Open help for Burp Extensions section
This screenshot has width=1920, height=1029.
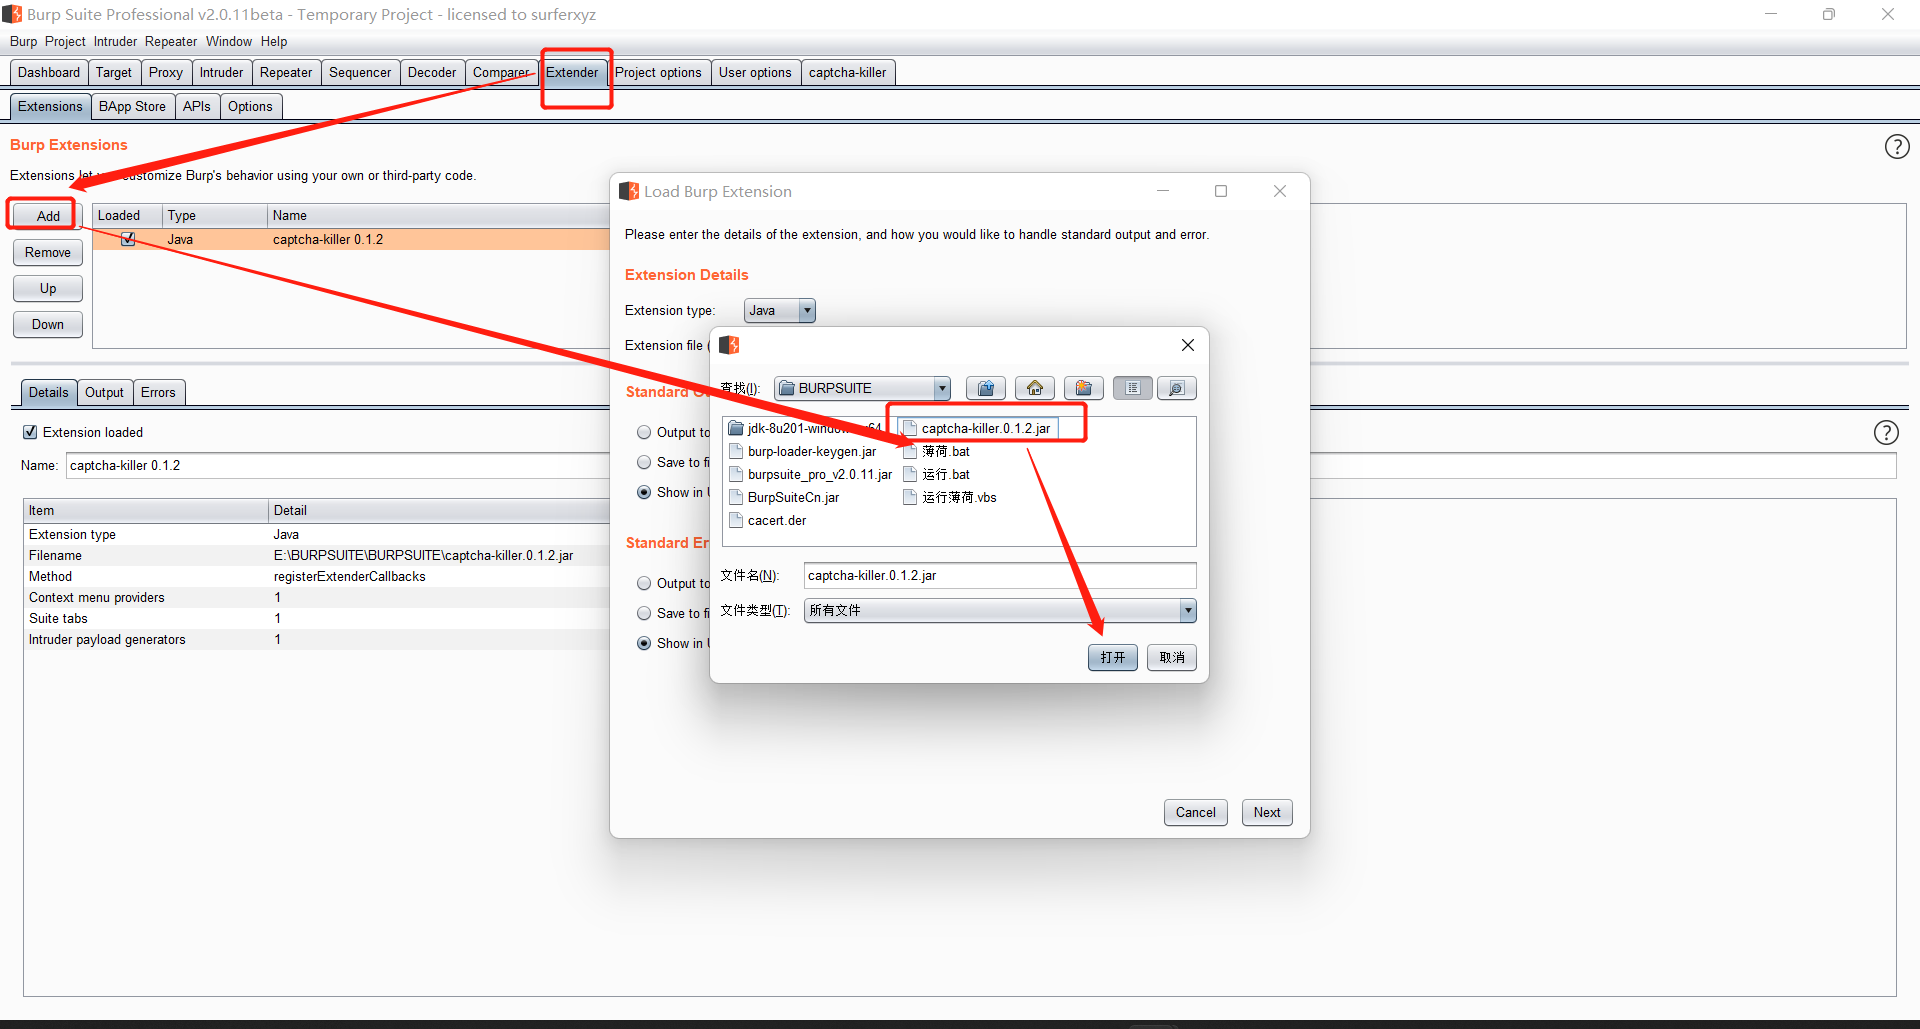click(x=1897, y=147)
